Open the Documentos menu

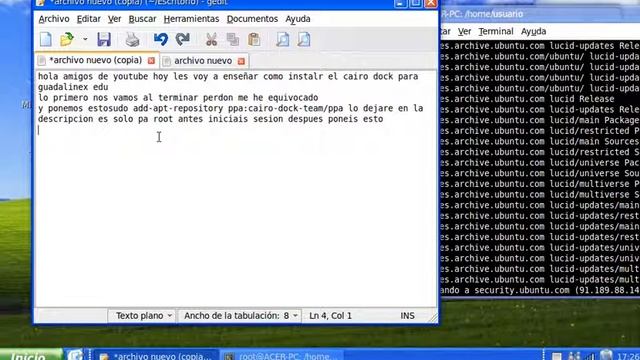(252, 19)
